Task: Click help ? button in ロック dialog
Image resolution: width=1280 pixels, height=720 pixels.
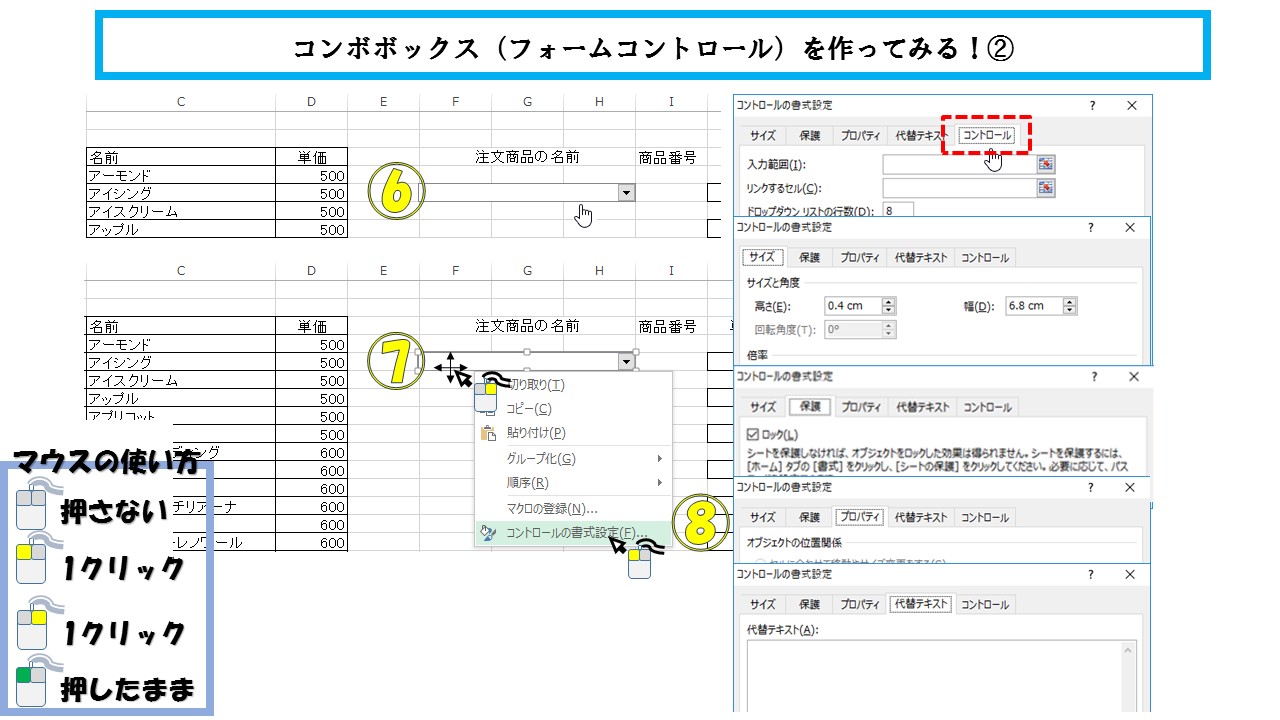Action: pos(1092,377)
